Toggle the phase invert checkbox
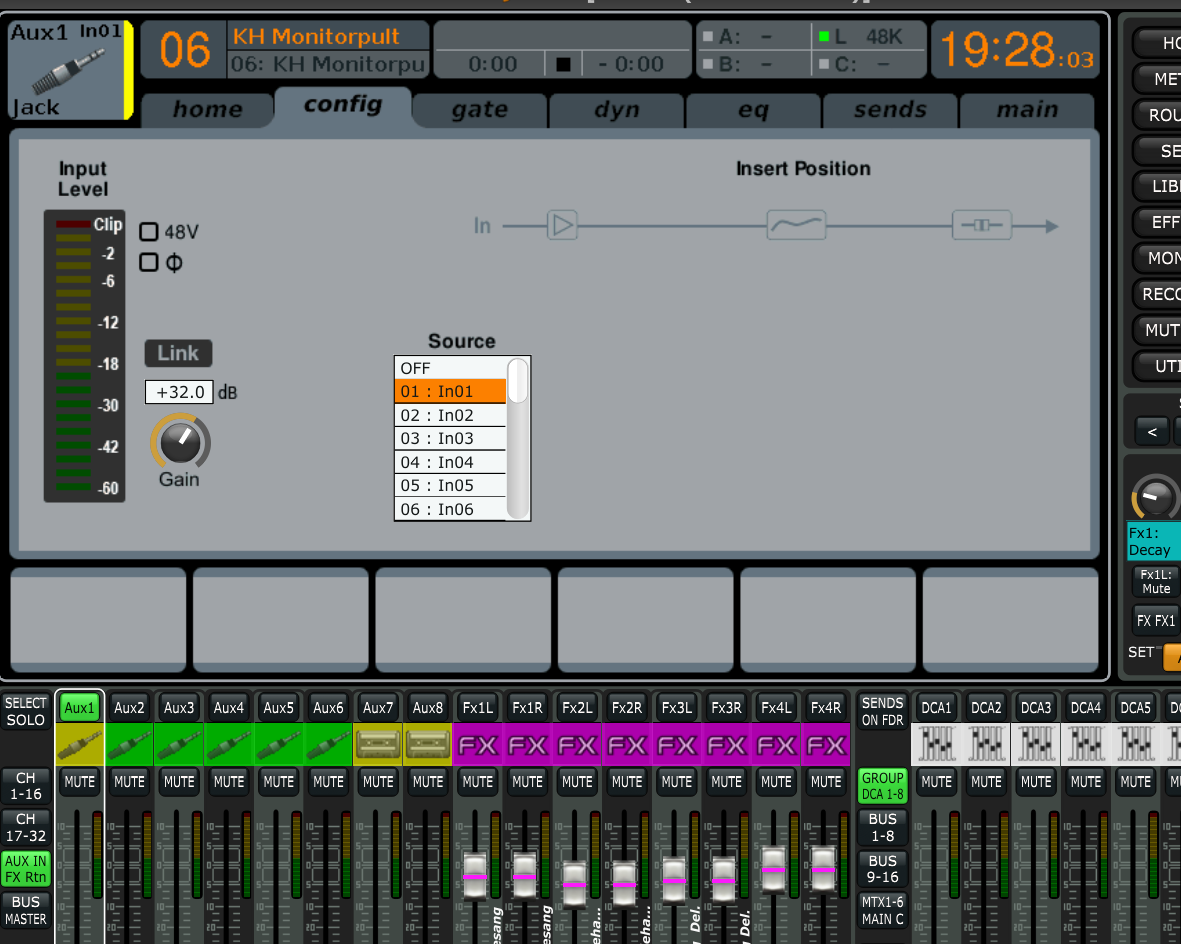Image resolution: width=1181 pixels, height=944 pixels. point(149,262)
